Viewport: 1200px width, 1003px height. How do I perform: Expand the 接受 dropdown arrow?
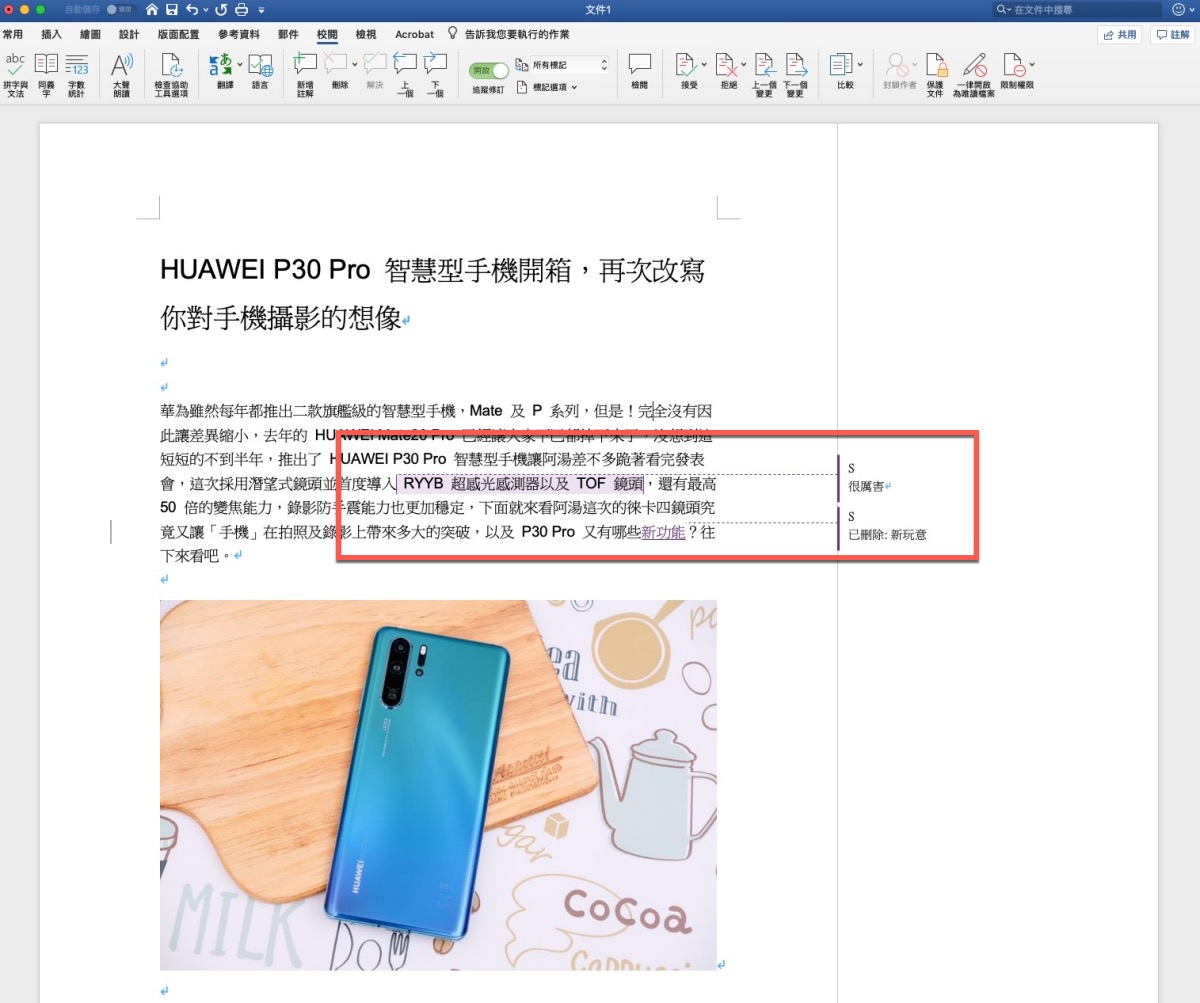tap(704, 66)
